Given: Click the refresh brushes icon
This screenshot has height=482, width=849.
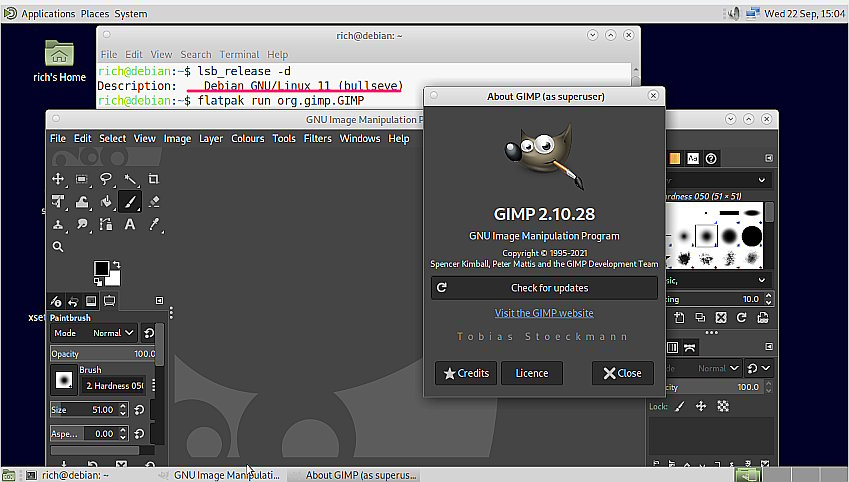Looking at the screenshot, I should [x=742, y=318].
